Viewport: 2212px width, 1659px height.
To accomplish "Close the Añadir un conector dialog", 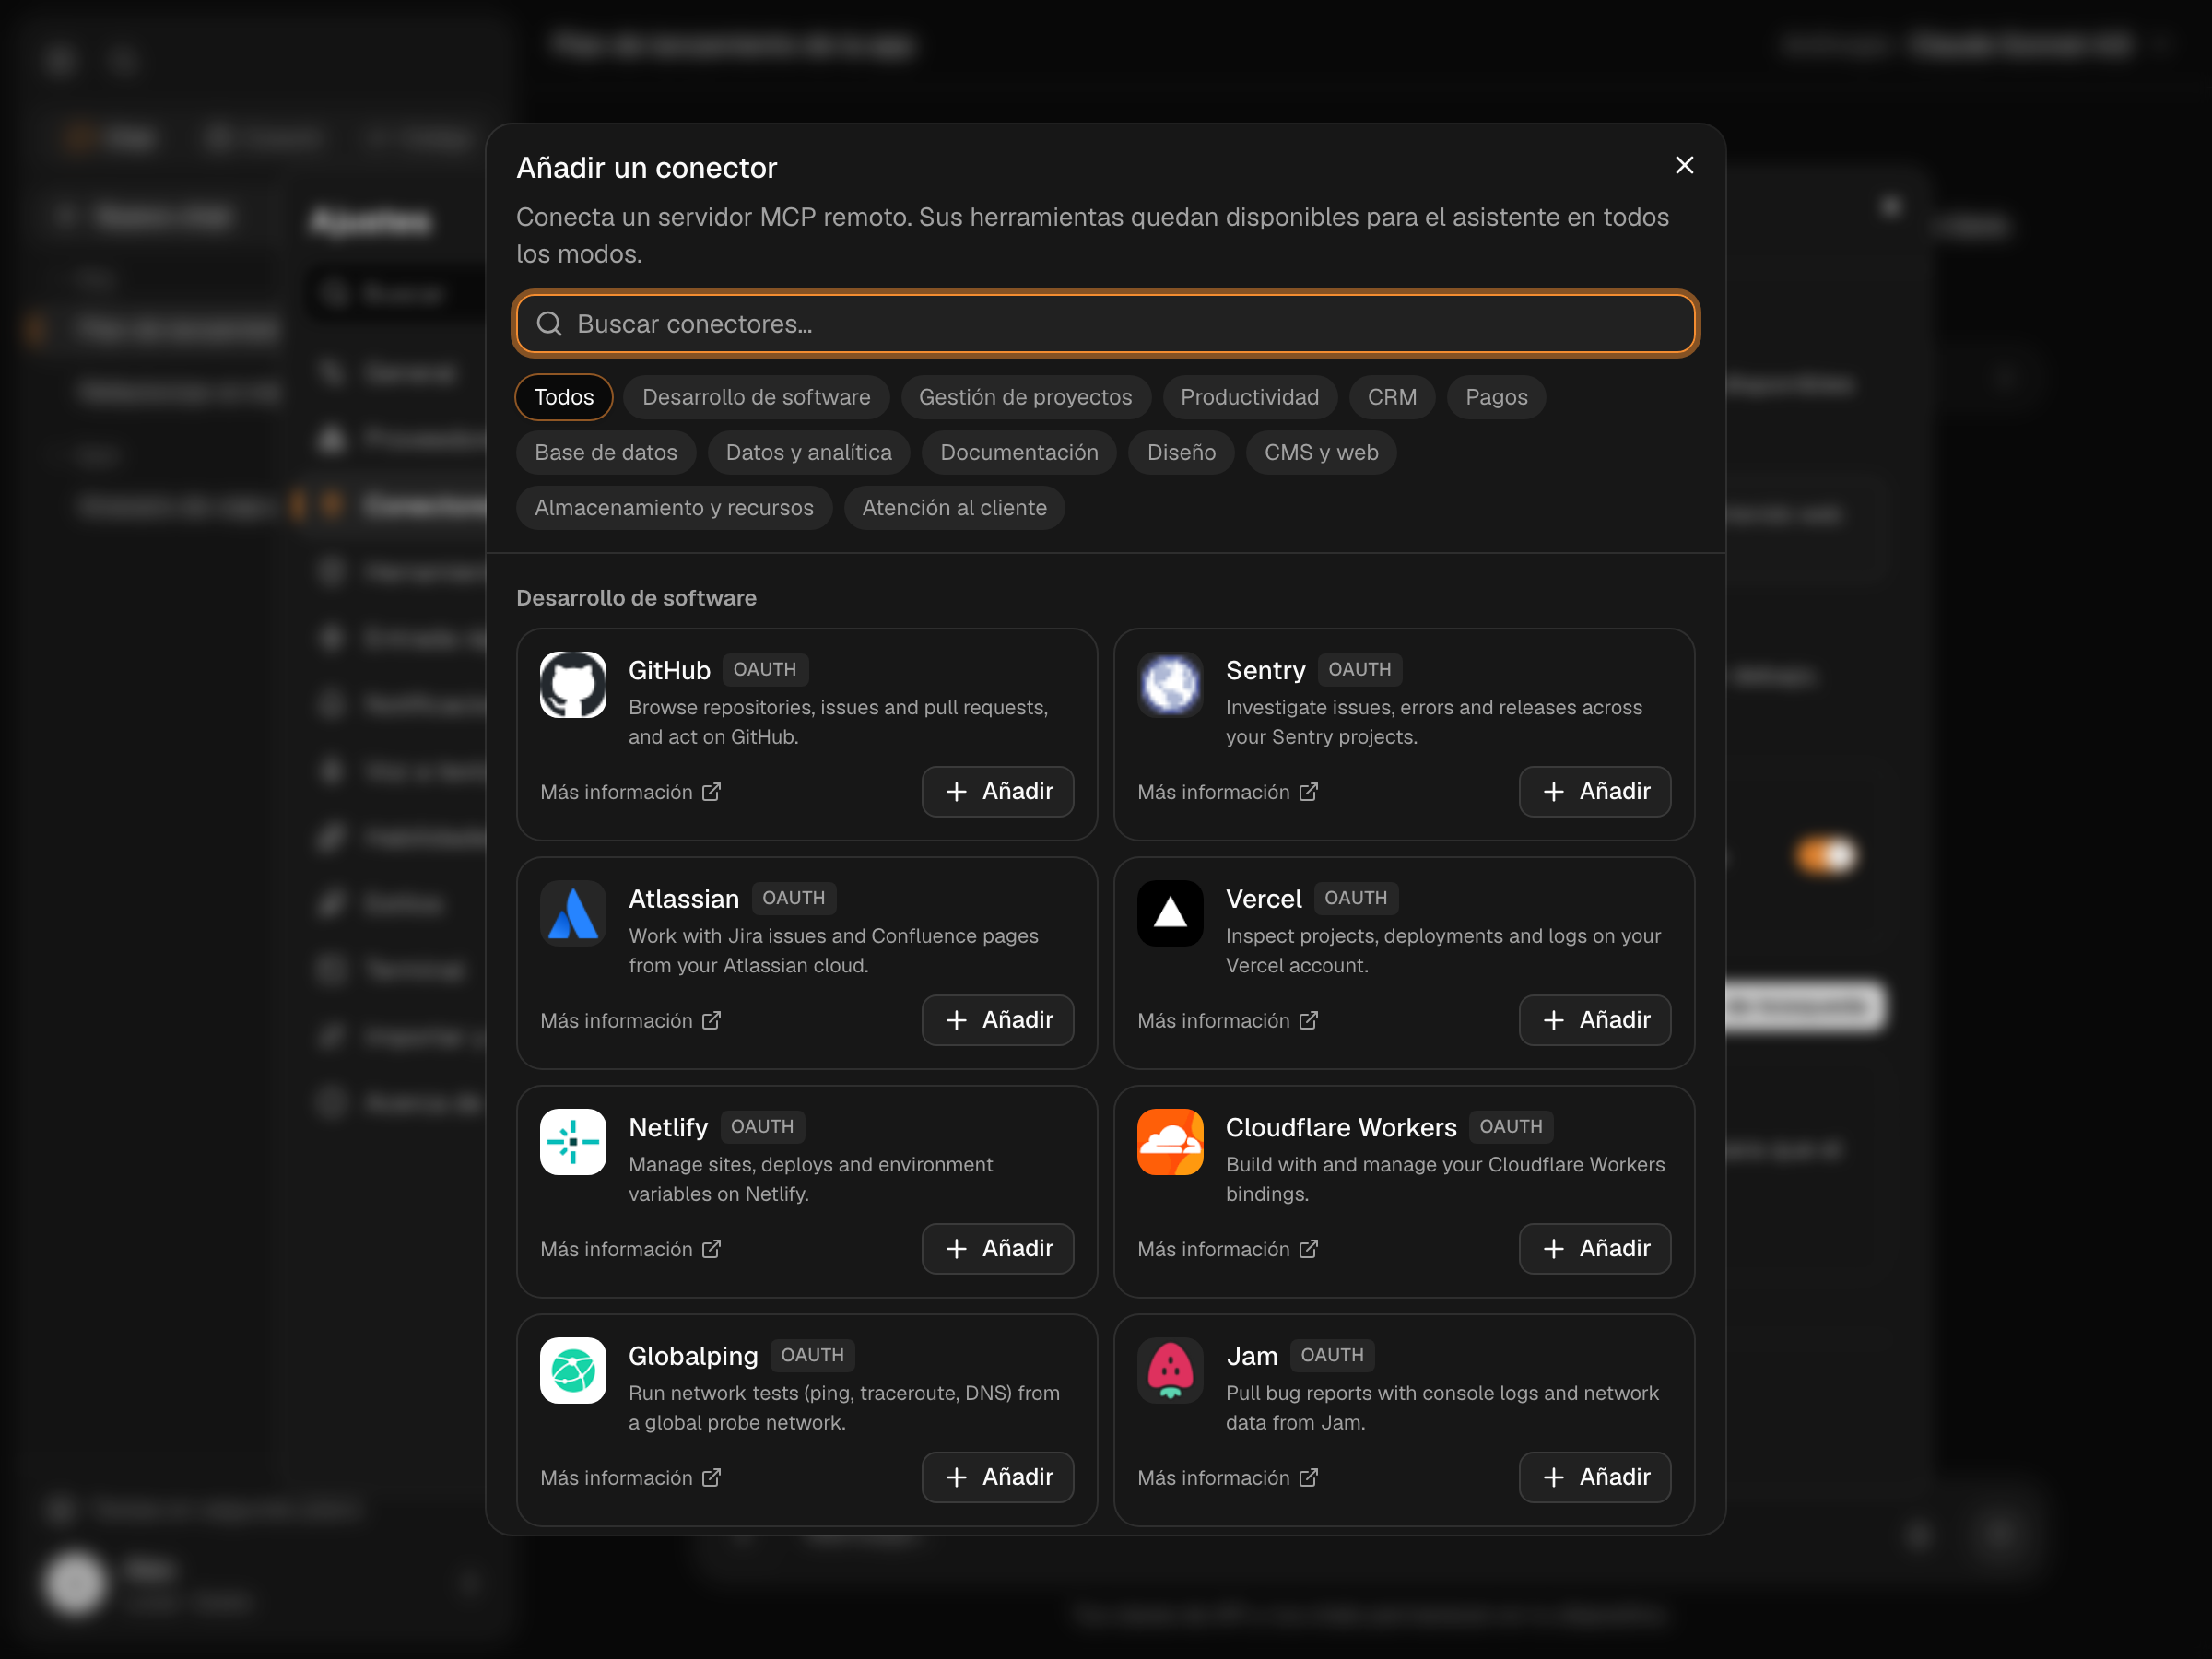I will 1684,166.
